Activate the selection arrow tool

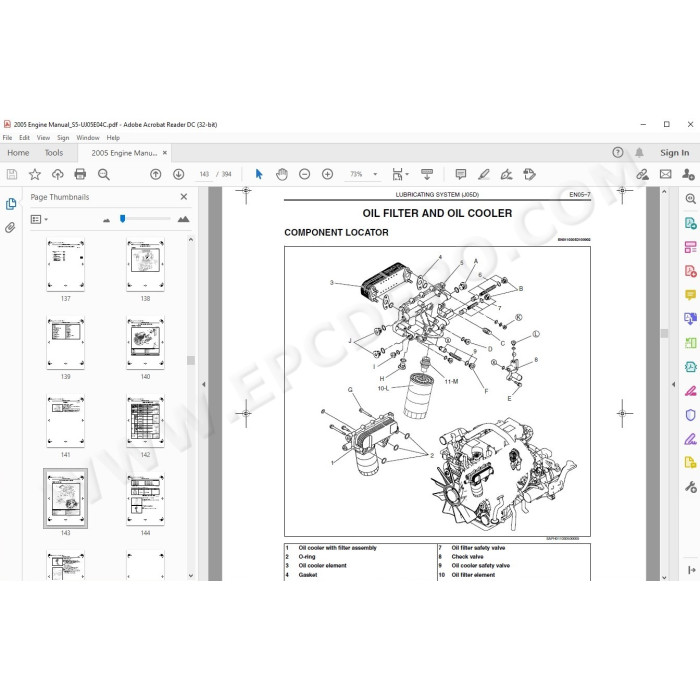tap(259, 174)
